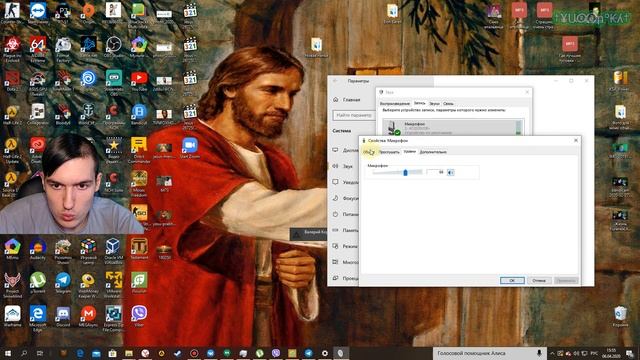
Task: Open the Связь tab in Sound window
Action: click(448, 104)
